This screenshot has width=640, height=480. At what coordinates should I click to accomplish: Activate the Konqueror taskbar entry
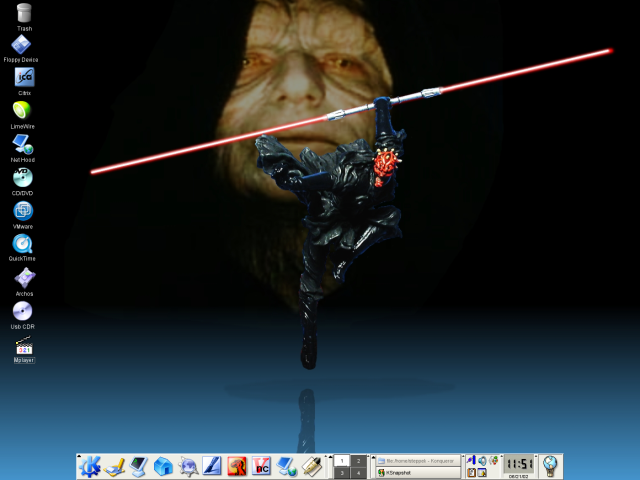pyautogui.click(x=418, y=461)
